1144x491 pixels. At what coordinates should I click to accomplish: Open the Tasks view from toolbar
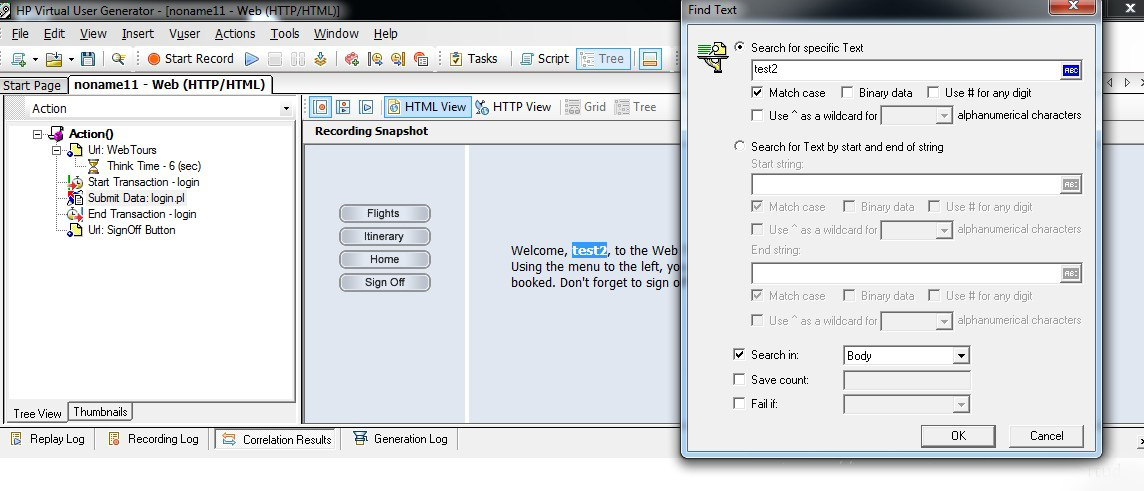coord(474,59)
